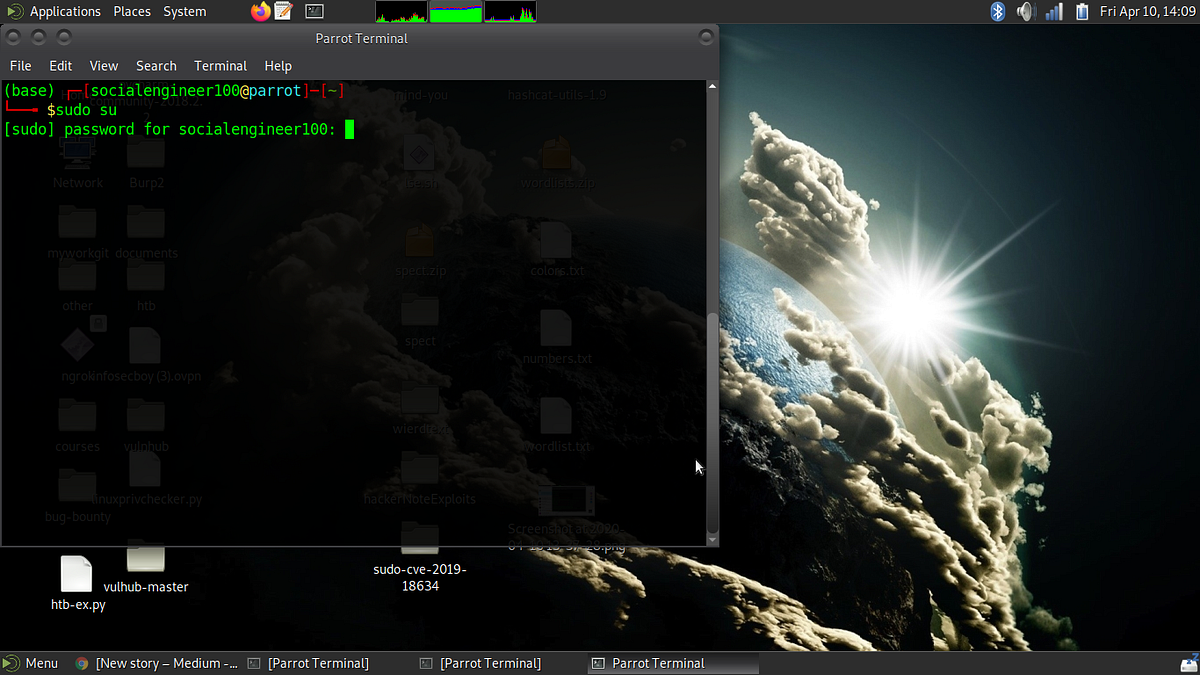Viewport: 1200px width, 675px height.
Task: Open the Applications menu
Action: [x=64, y=11]
